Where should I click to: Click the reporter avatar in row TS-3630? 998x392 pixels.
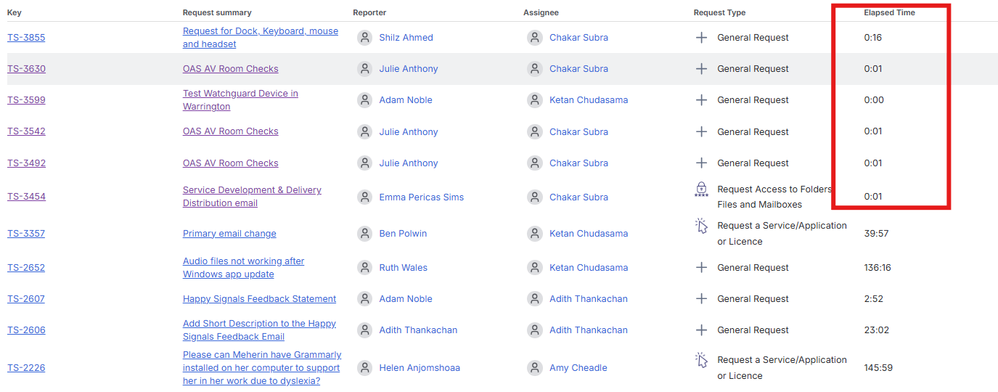point(365,69)
